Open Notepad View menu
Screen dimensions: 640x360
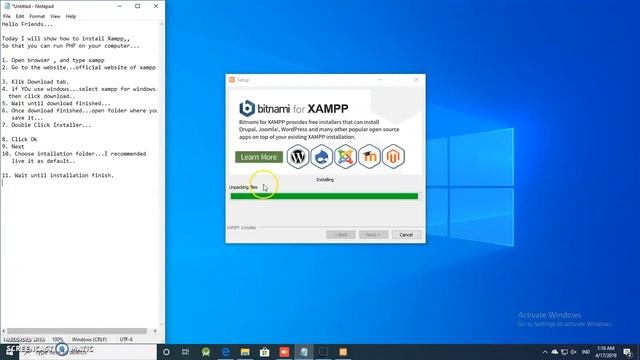(55, 16)
